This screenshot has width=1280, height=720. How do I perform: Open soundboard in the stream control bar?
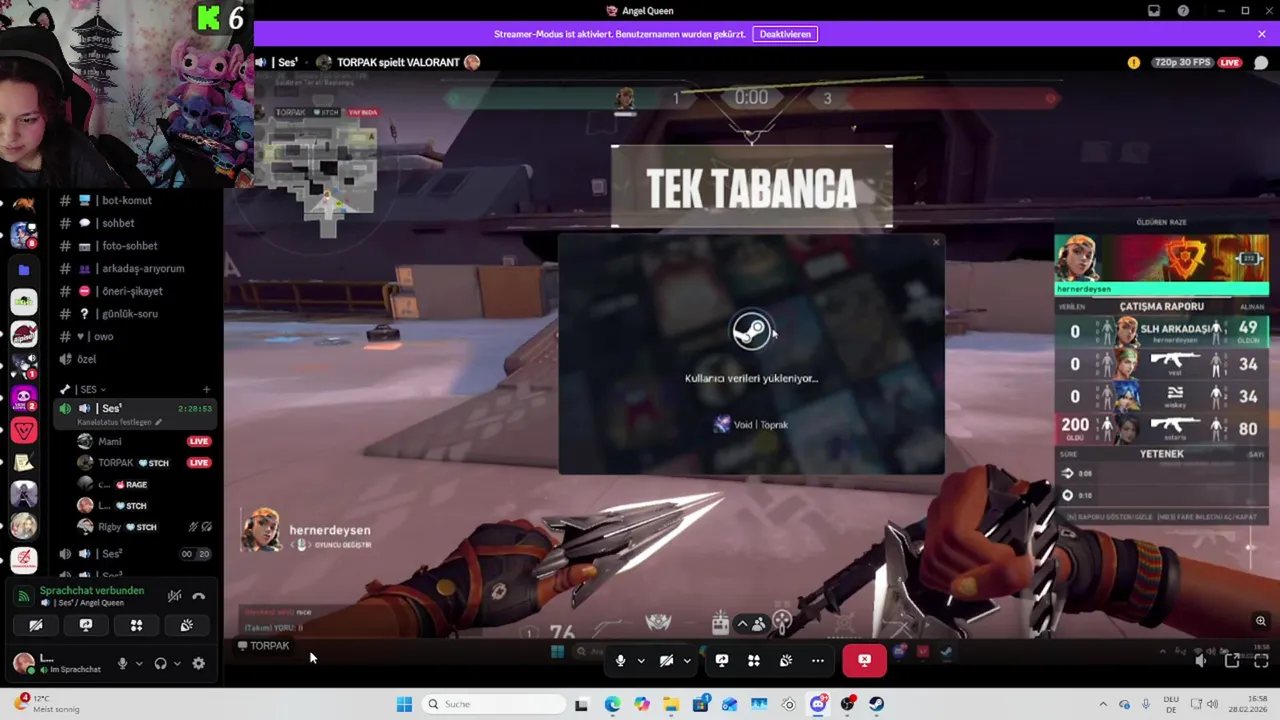pyautogui.click(x=786, y=660)
